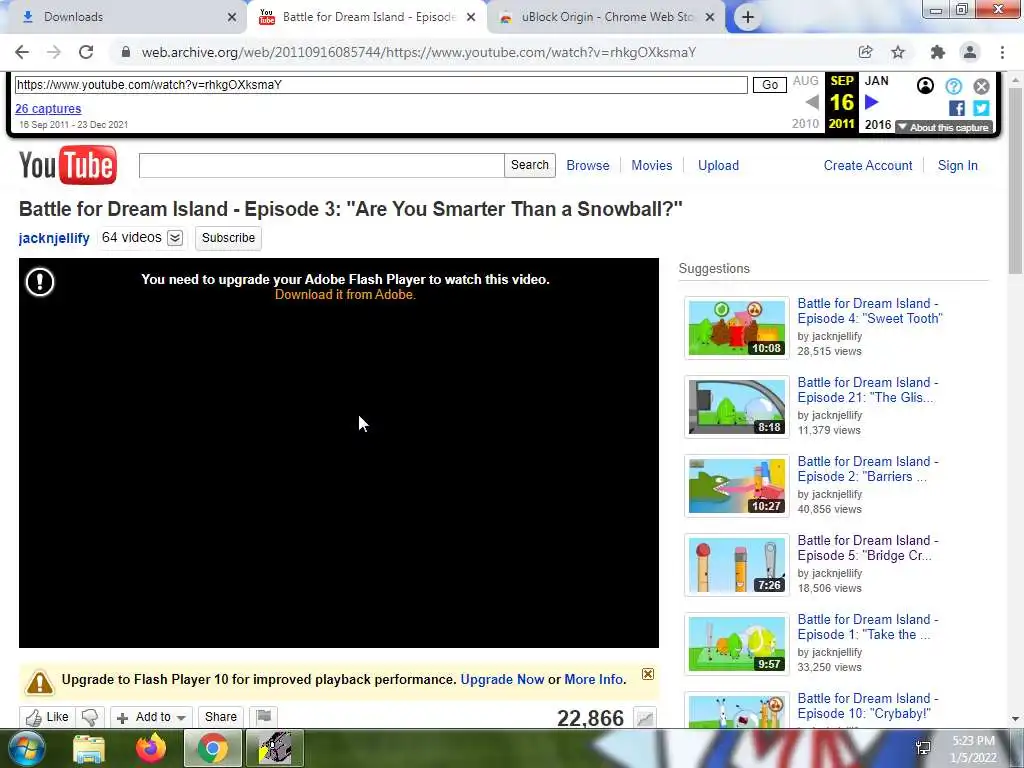The width and height of the screenshot is (1024, 768).
Task: Reload the current page
Action: (x=86, y=52)
